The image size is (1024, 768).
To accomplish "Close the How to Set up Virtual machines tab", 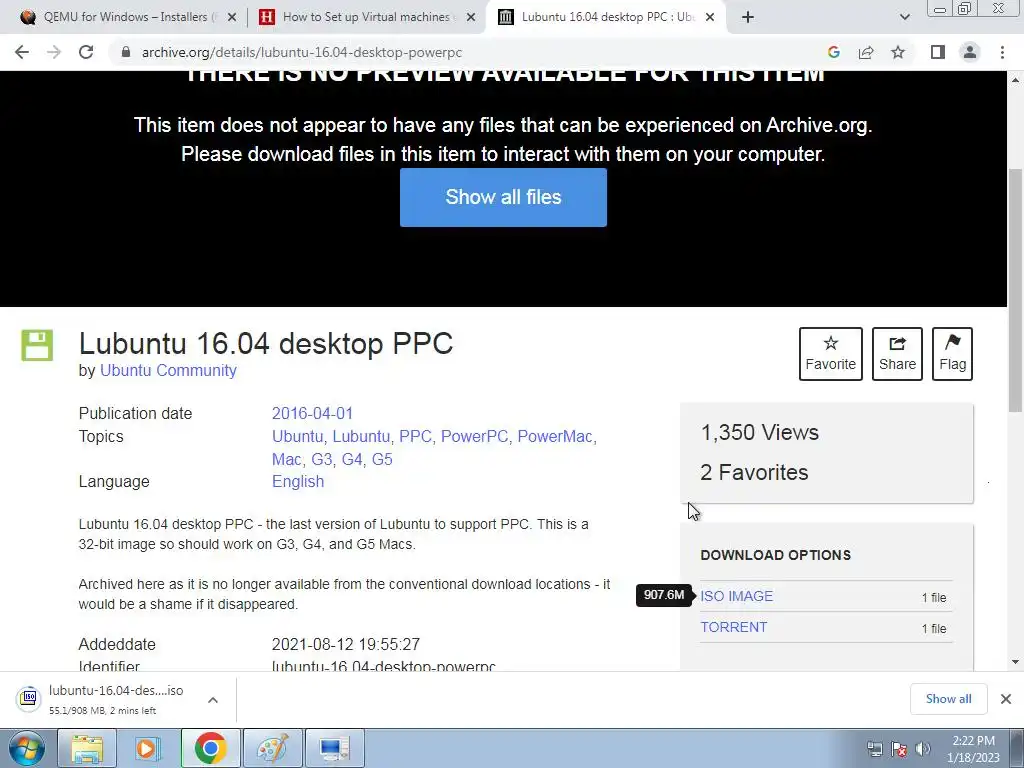I will 471,17.
